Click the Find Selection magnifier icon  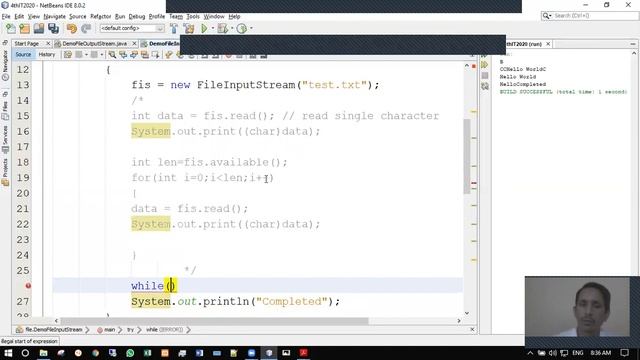[x=112, y=55]
